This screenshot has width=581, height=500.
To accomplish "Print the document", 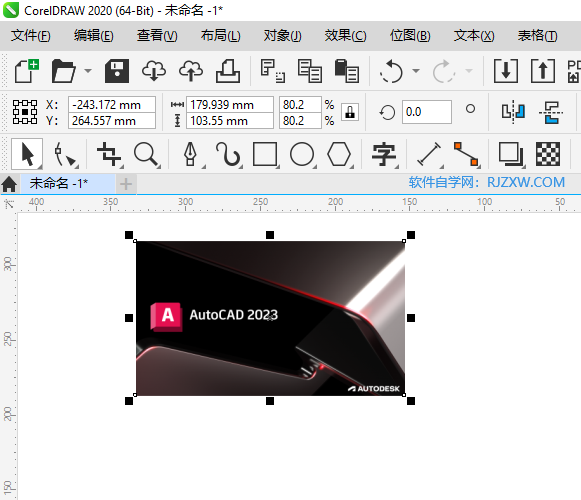I will pyautogui.click(x=228, y=70).
